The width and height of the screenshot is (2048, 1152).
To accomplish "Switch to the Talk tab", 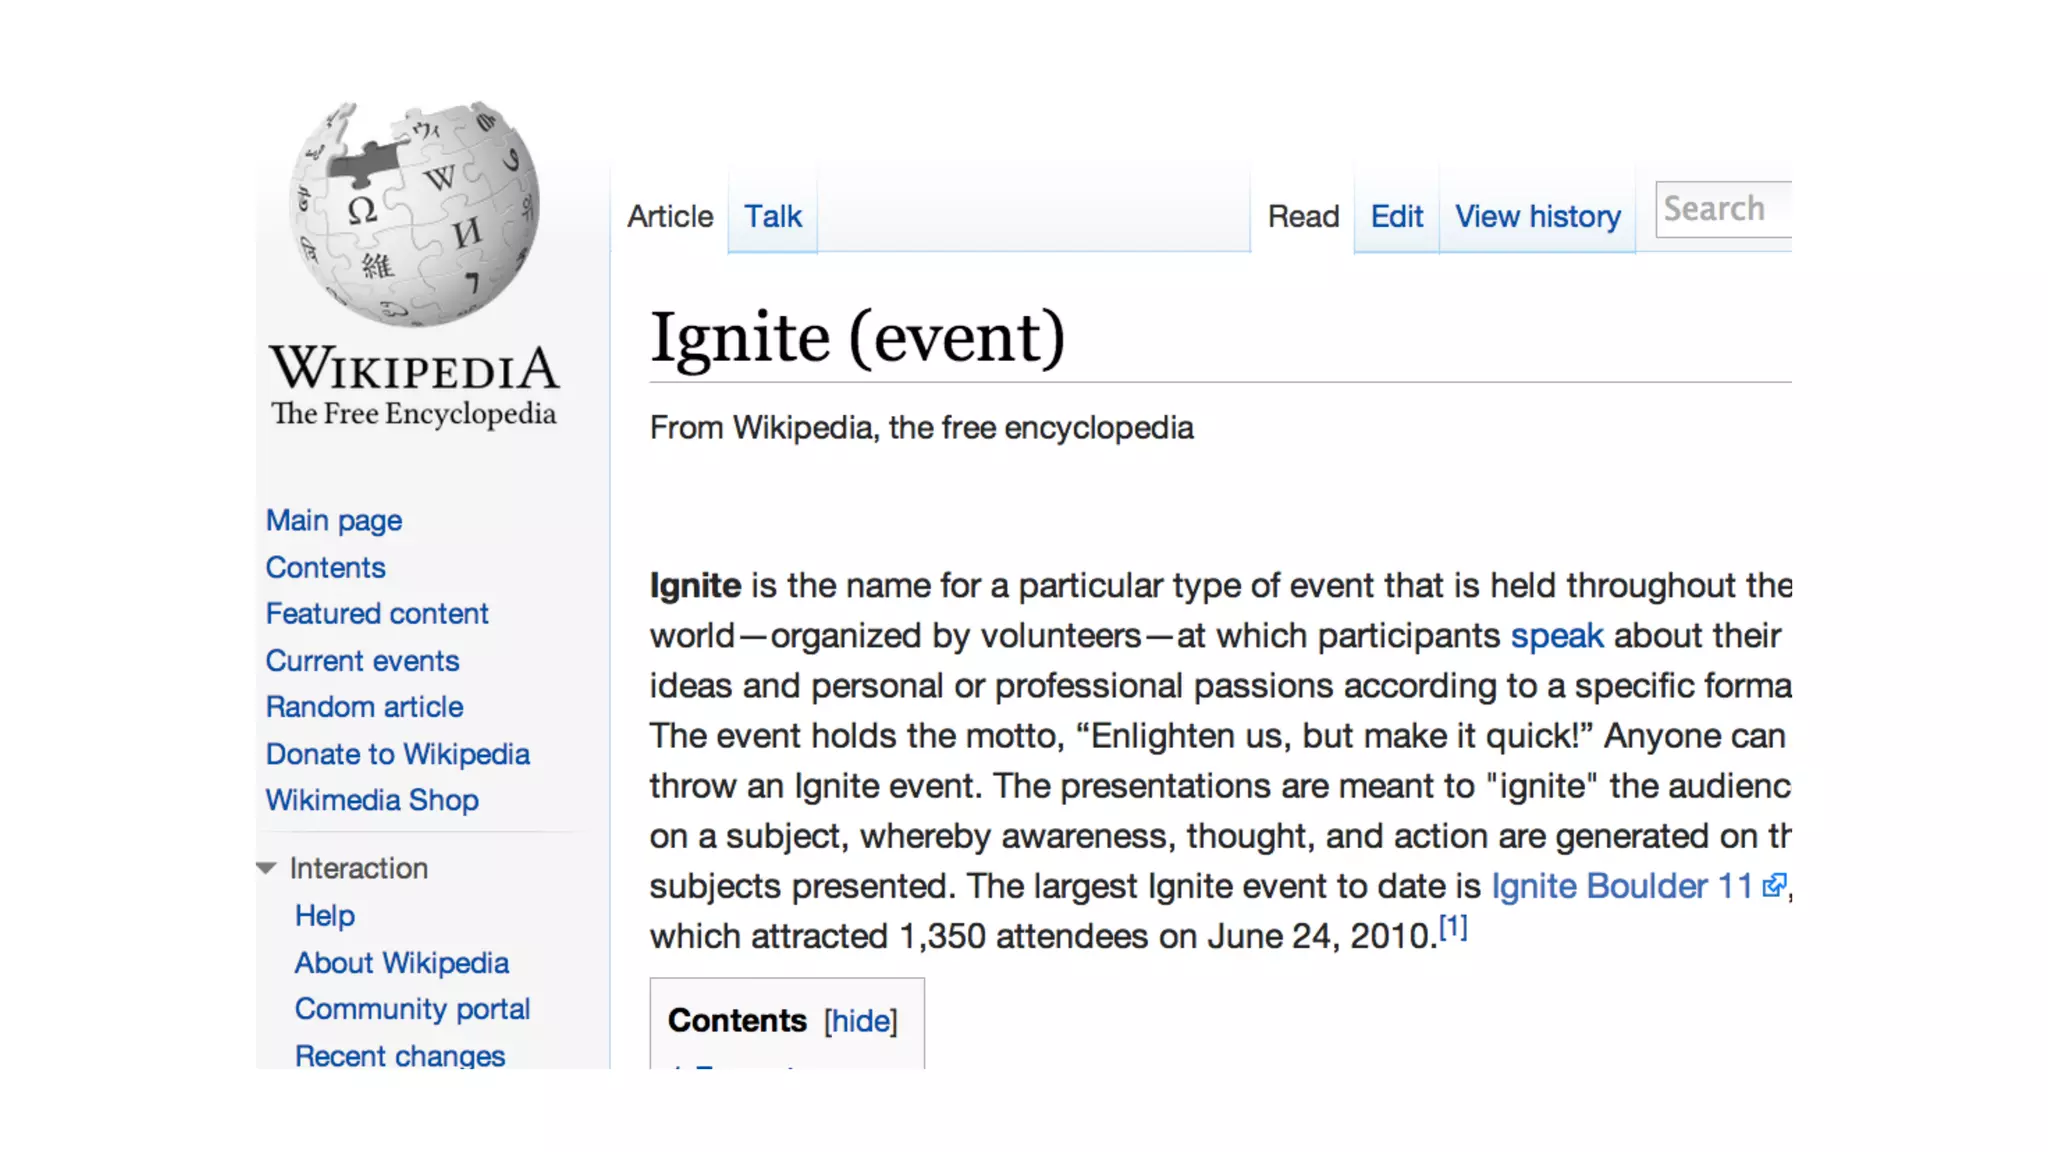I will tap(772, 216).
